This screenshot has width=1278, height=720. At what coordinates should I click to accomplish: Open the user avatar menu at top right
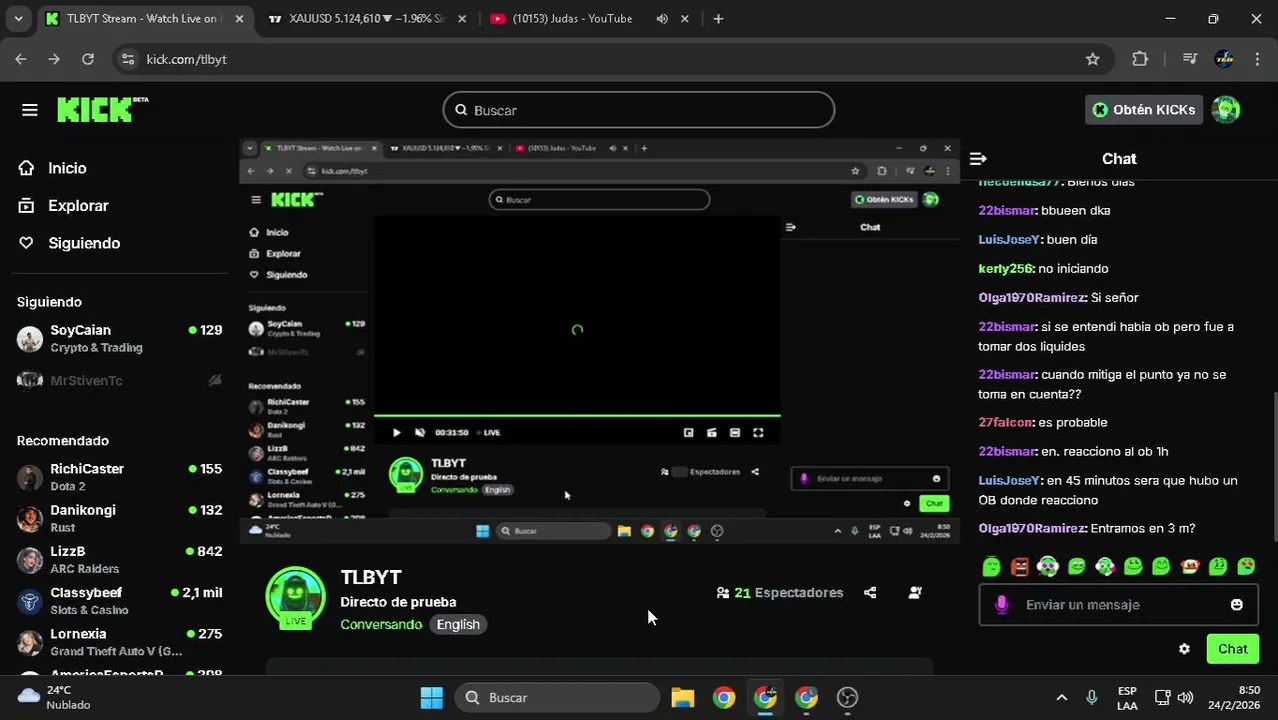tap(1226, 110)
